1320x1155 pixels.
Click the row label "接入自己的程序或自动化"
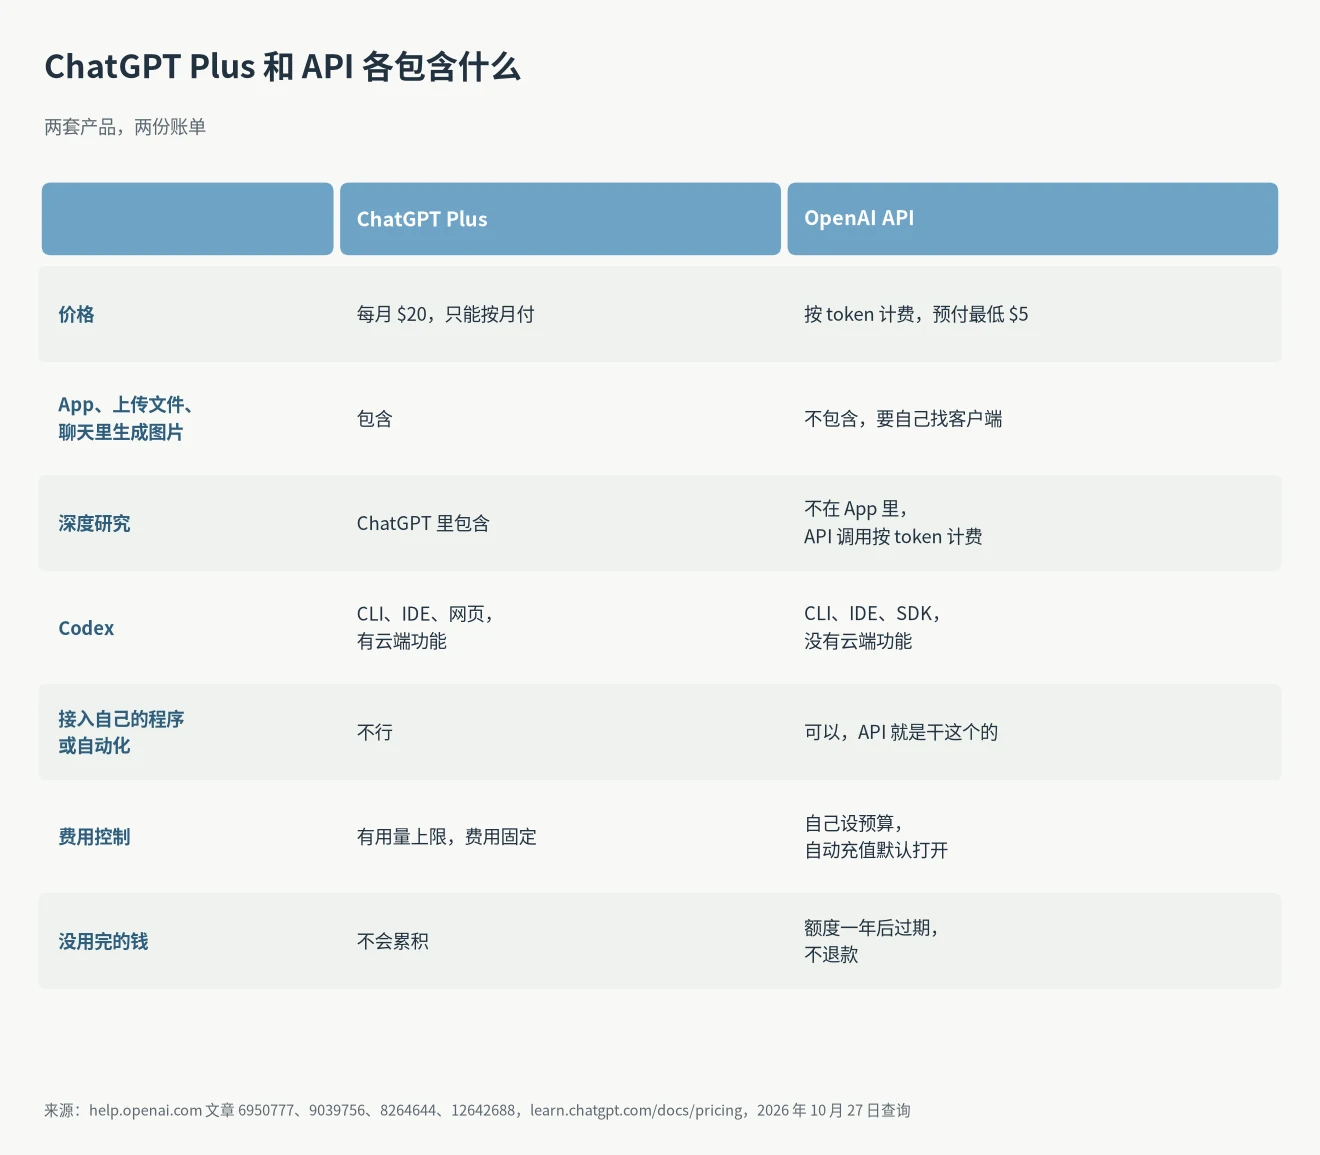121,732
